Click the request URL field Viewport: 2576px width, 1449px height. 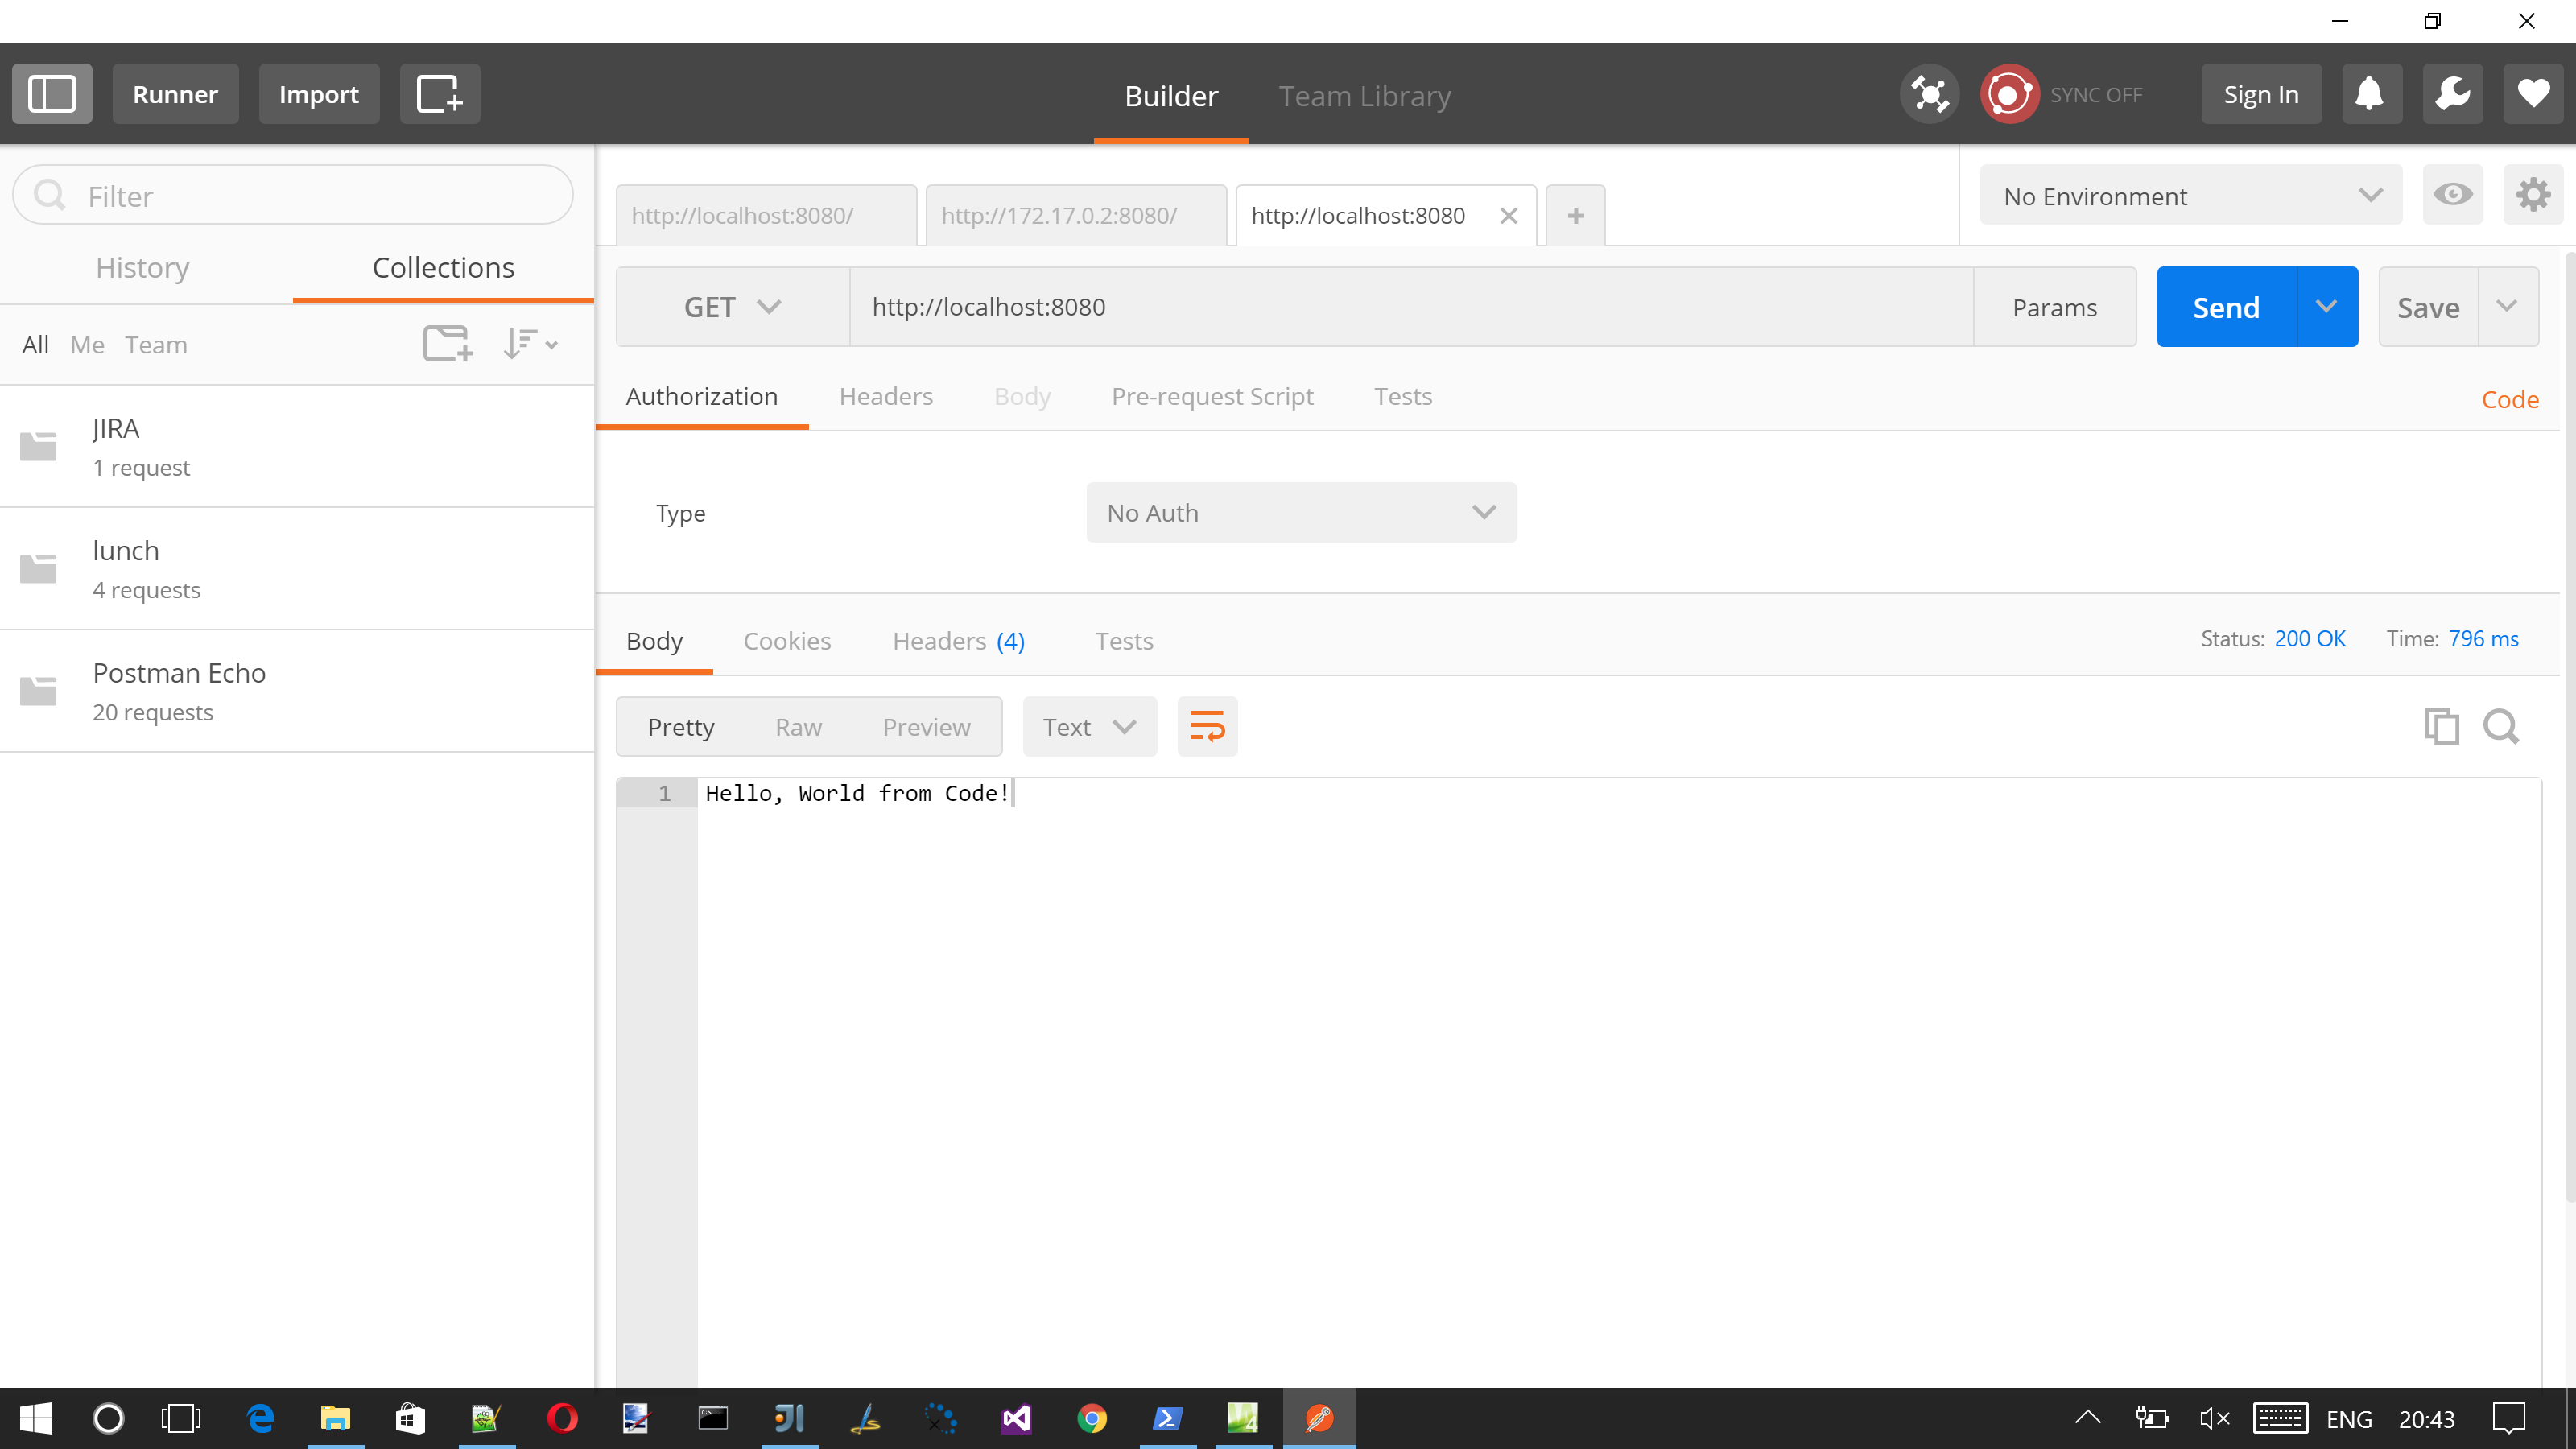tap(1411, 307)
